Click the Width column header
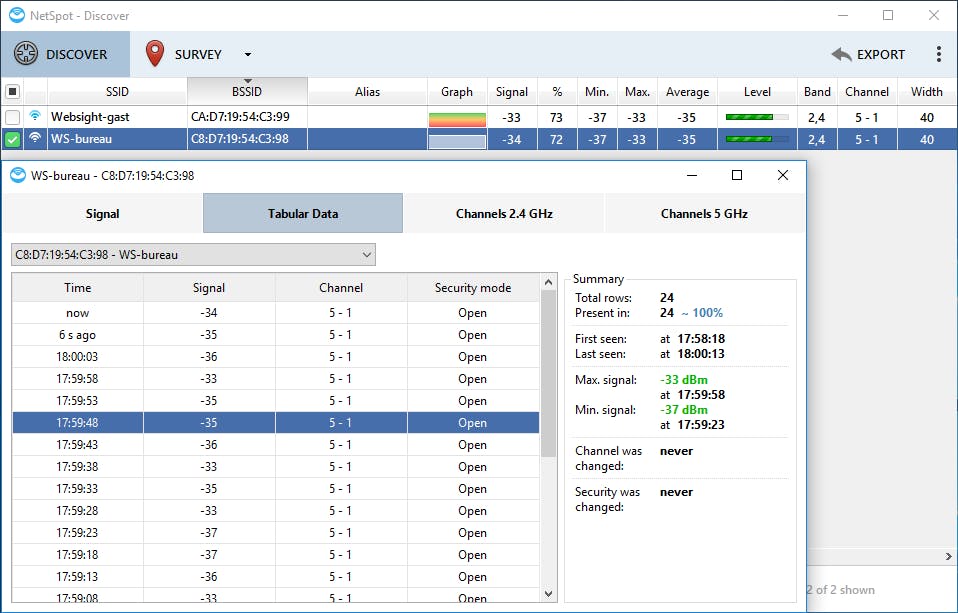 coord(926,92)
